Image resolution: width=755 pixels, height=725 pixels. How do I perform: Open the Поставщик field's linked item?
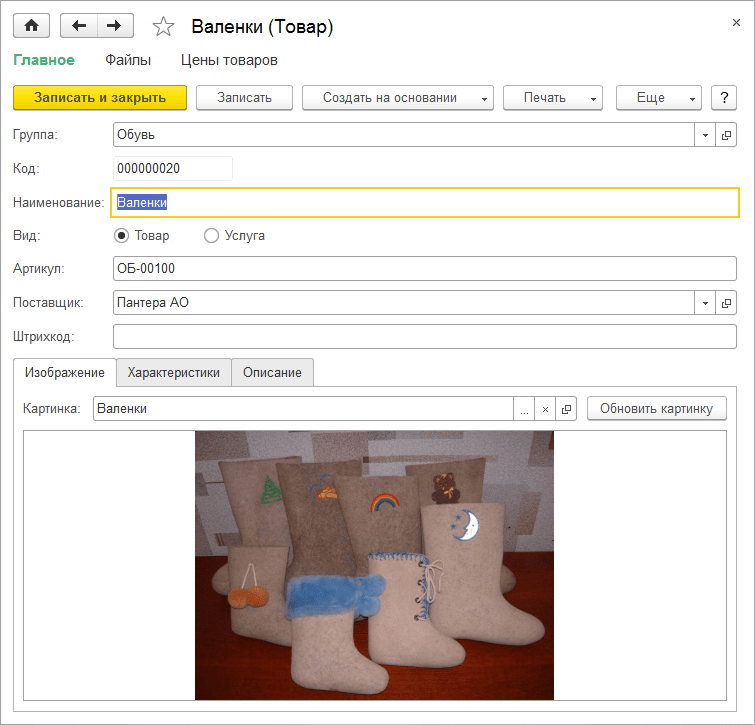coord(726,303)
